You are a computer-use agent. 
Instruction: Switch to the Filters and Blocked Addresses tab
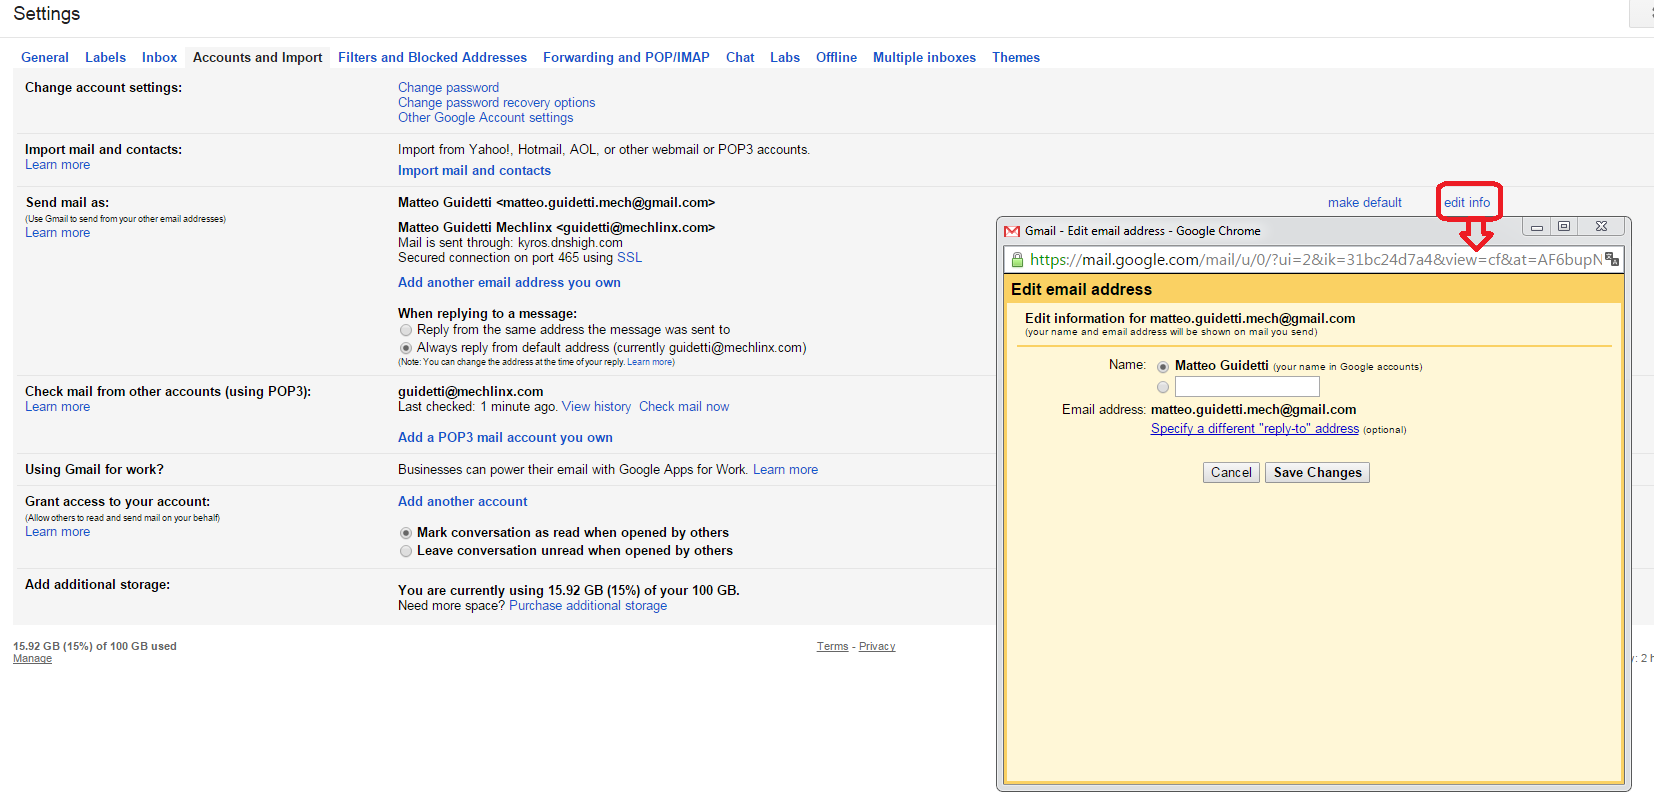(x=432, y=58)
